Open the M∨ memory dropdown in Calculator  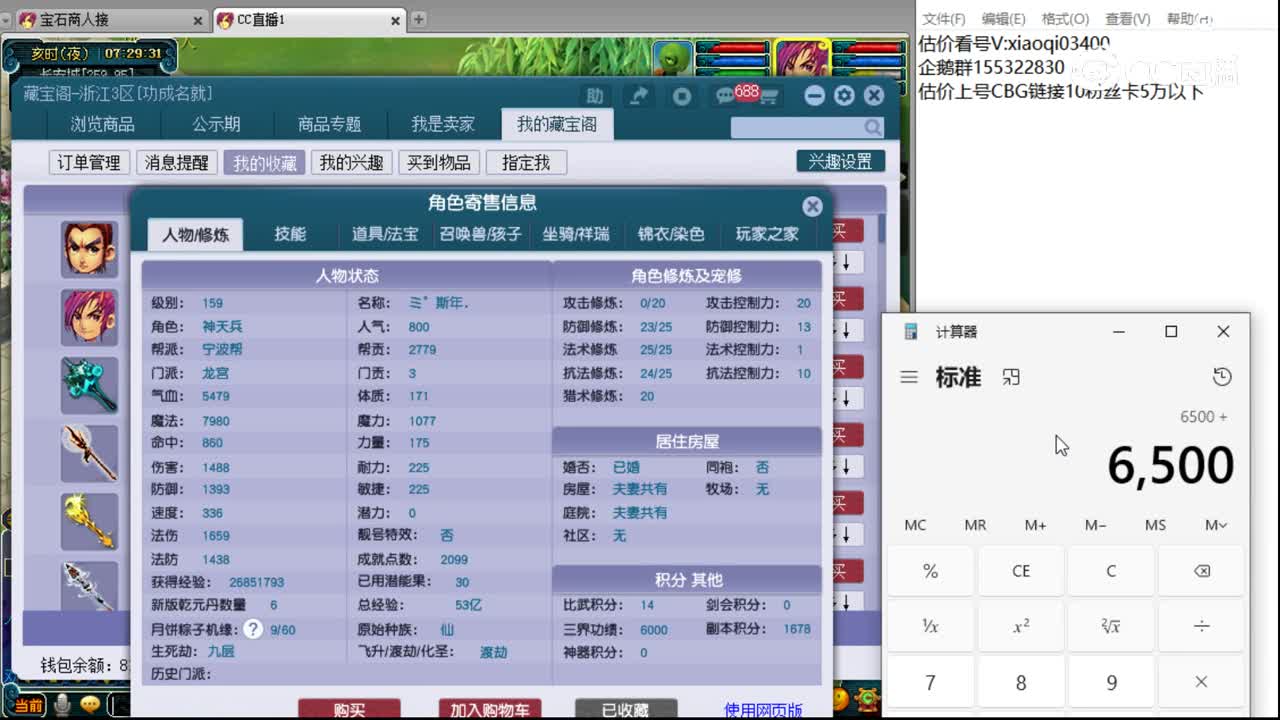(x=1215, y=524)
